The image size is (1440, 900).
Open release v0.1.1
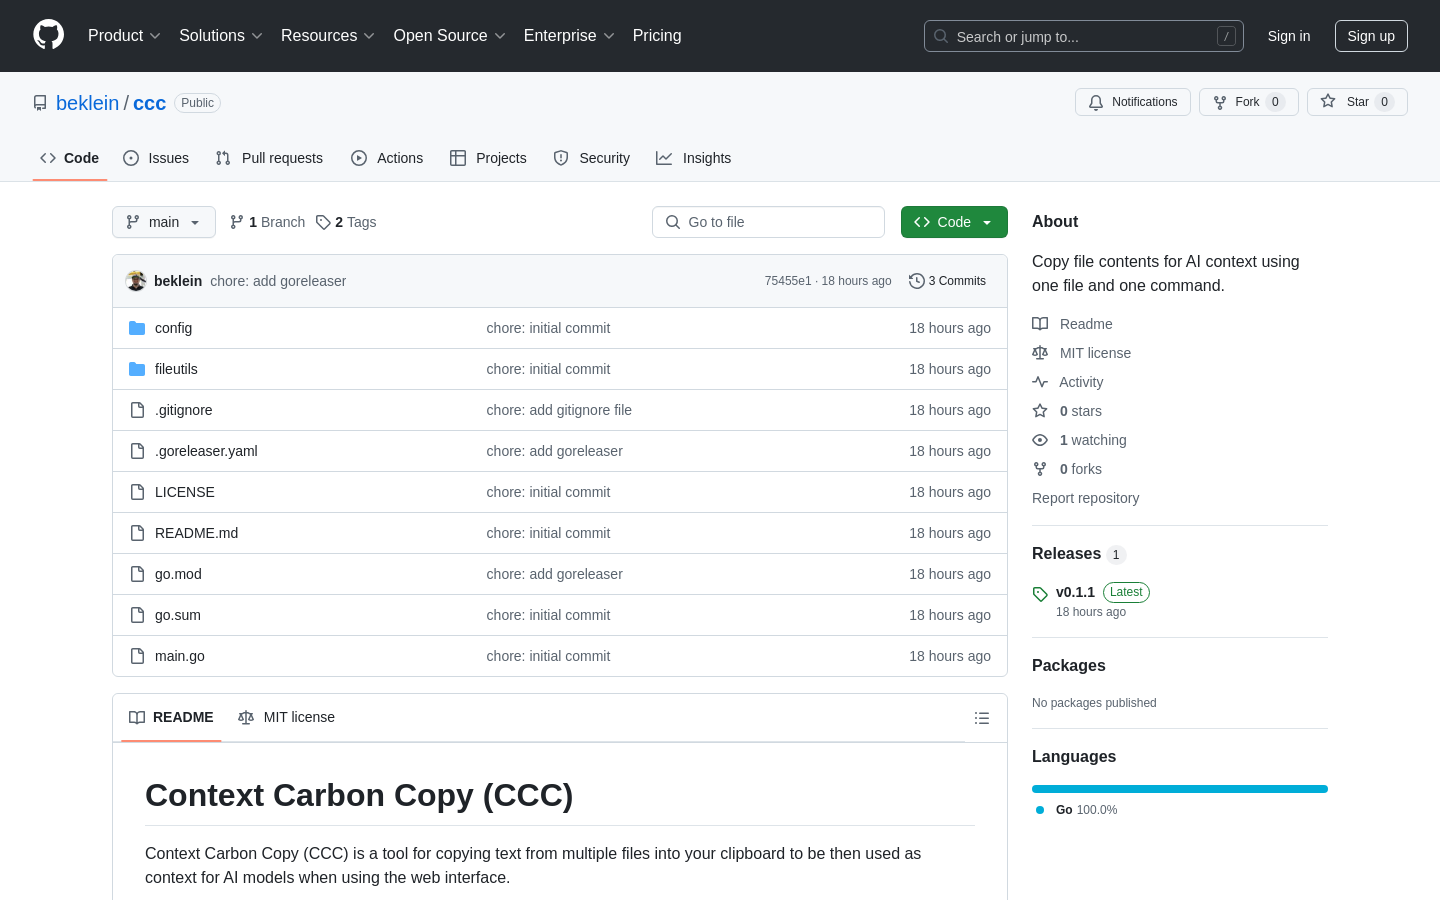1075,592
